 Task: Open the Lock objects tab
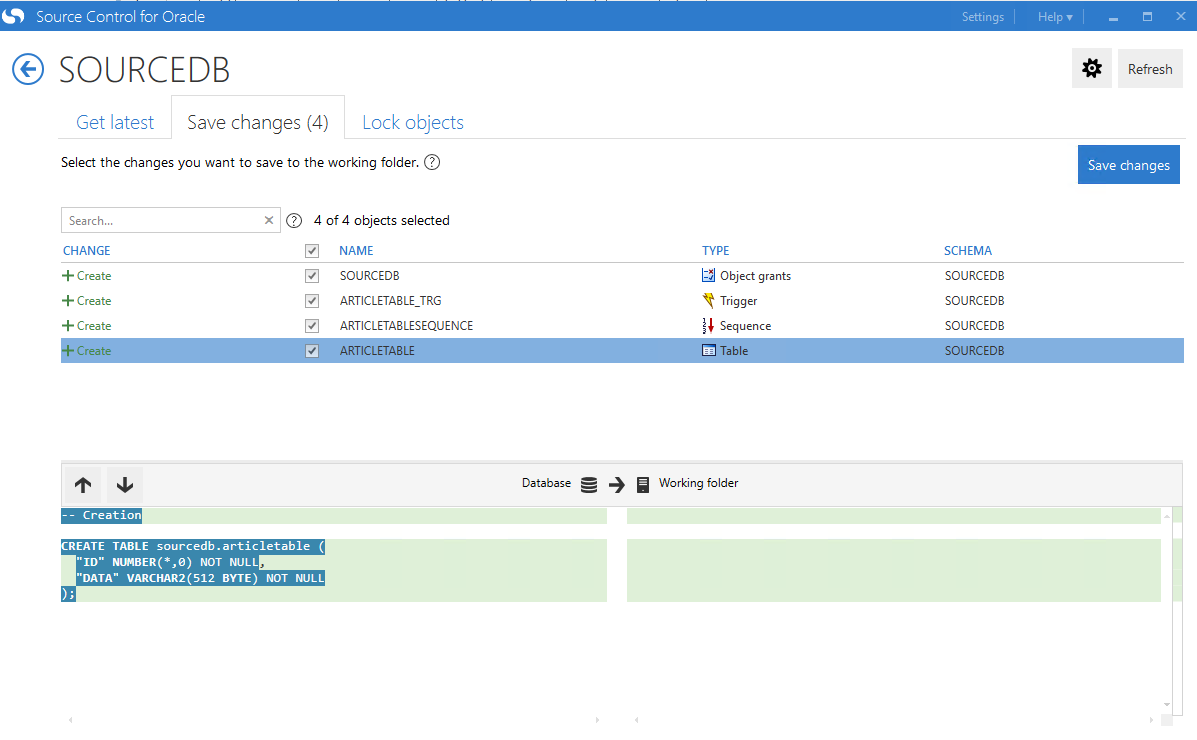click(413, 122)
